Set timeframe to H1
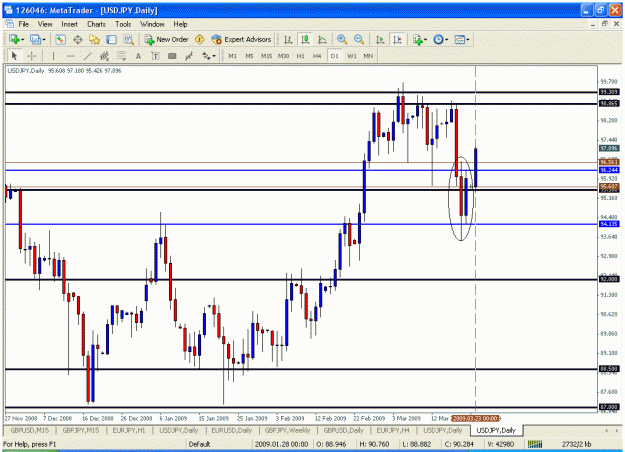625x452 pixels. point(301,56)
